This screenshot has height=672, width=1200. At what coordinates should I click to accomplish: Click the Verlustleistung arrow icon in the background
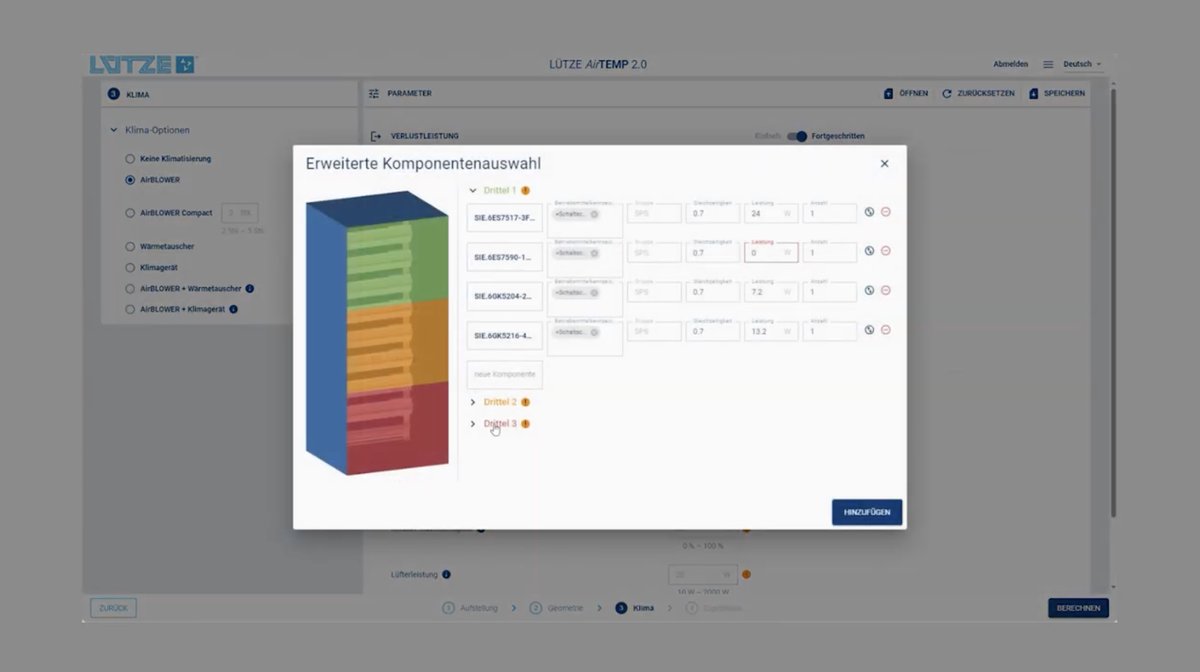[x=376, y=136]
